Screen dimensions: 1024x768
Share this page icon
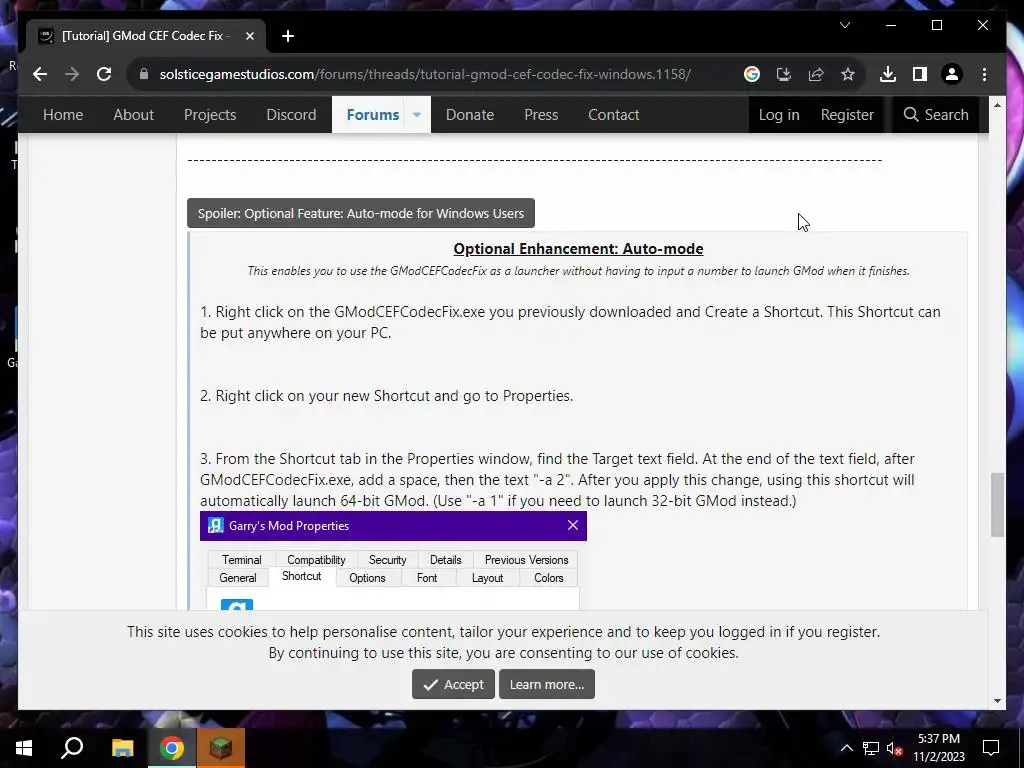[x=816, y=74]
